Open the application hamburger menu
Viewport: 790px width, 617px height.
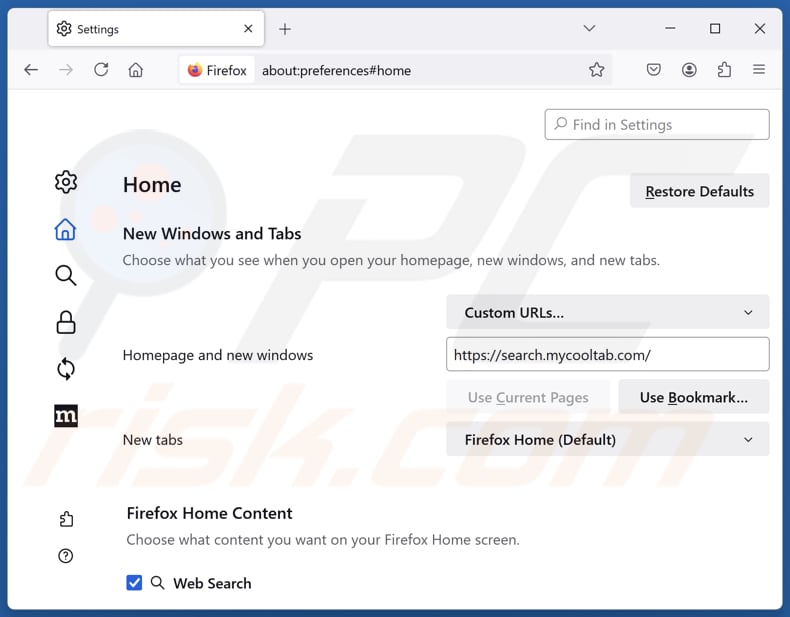[x=759, y=70]
